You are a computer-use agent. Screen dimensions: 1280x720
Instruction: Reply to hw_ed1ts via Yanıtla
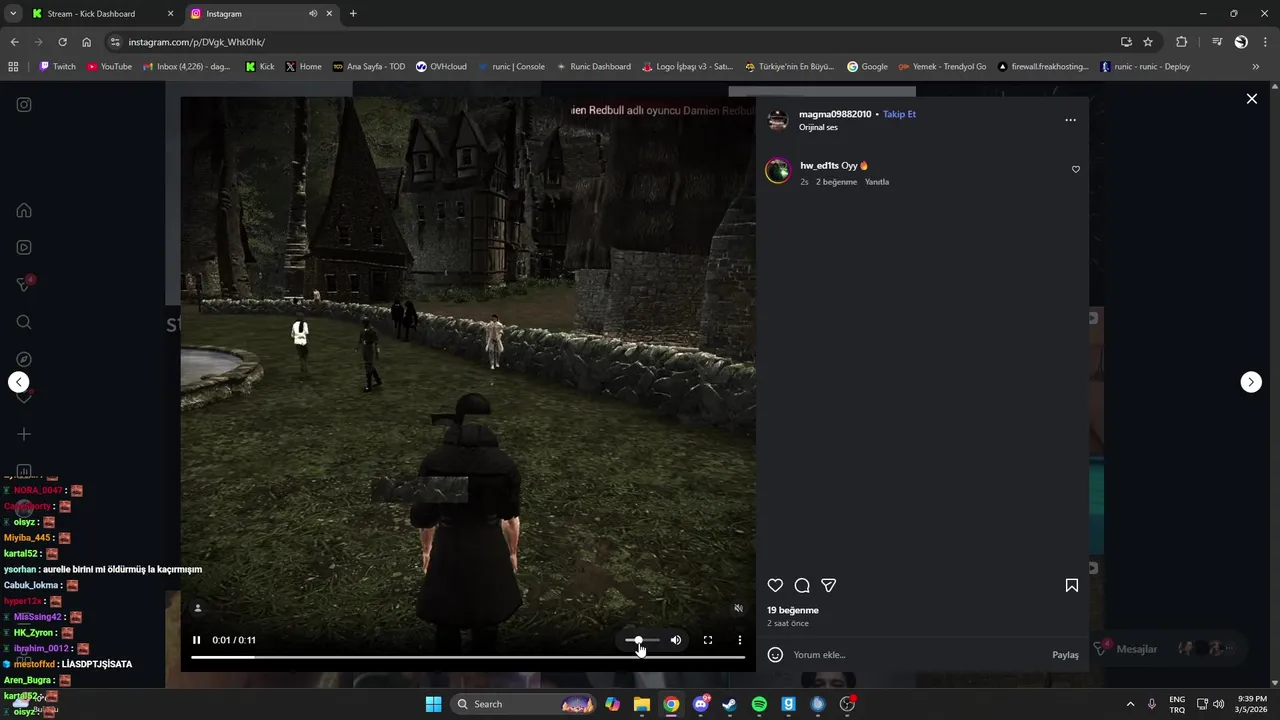click(x=877, y=182)
